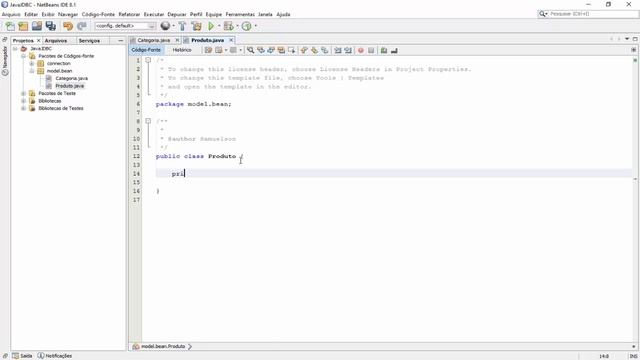Open the Ajuda menu

coord(283,14)
